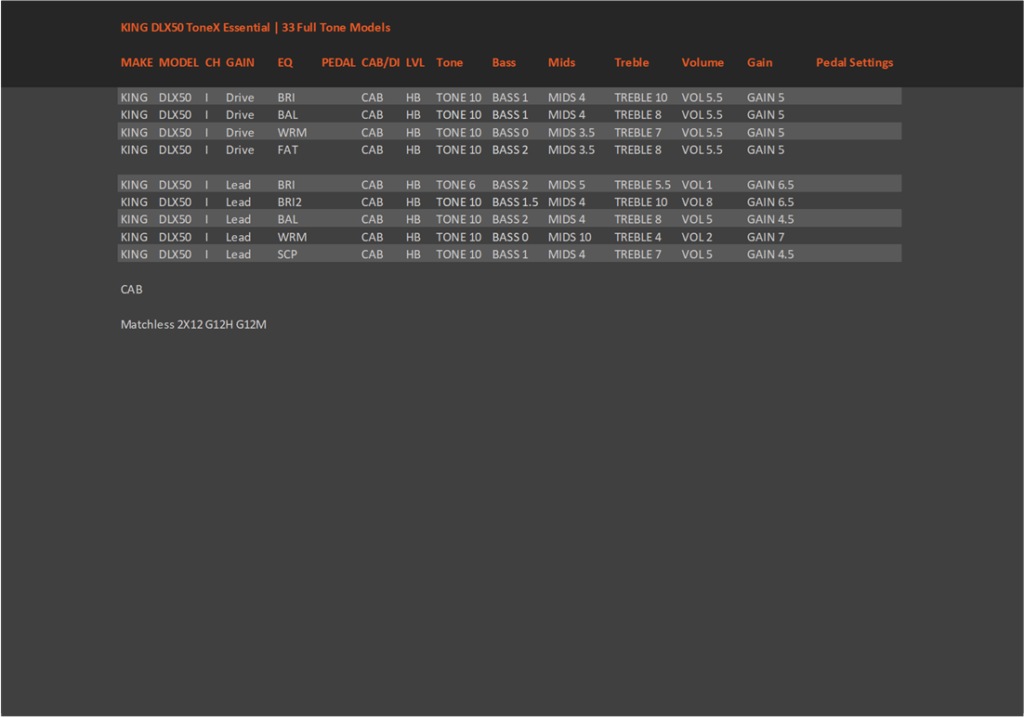This screenshot has height=717, width=1024.
Task: Select TREBLE 4 in the Lead WRM row
Action: [637, 237]
